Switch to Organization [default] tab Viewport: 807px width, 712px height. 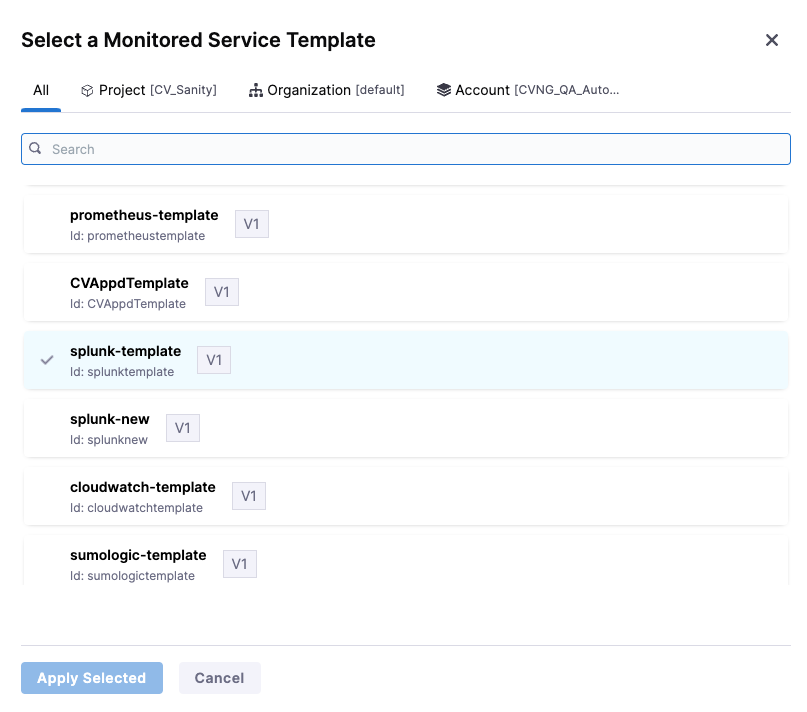tap(327, 90)
